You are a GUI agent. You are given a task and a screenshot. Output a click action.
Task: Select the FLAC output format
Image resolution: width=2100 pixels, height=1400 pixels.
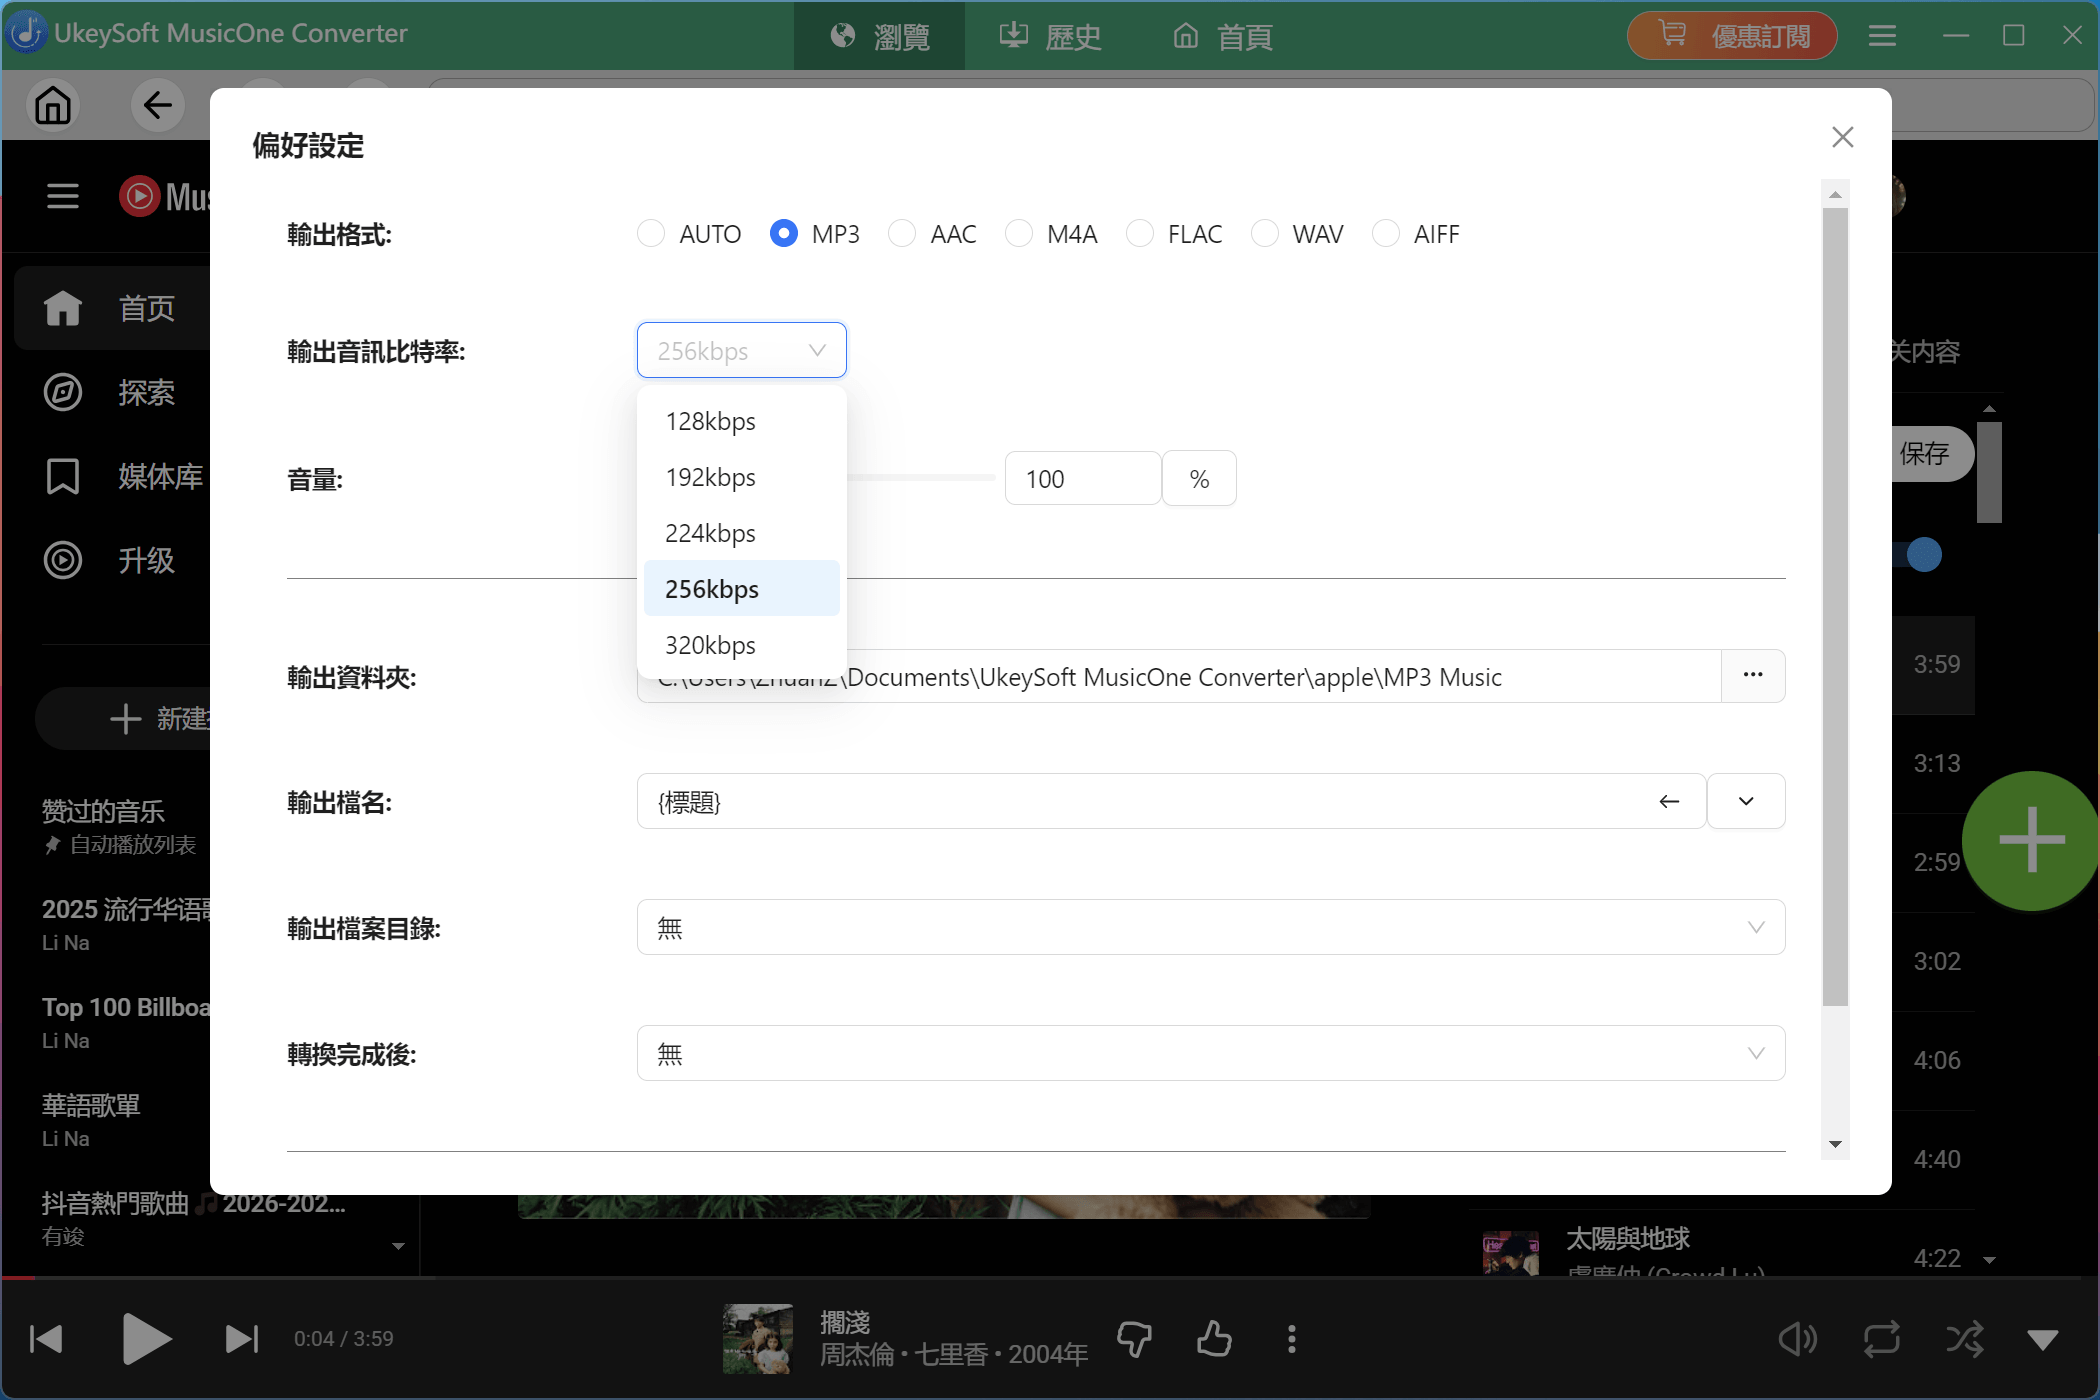point(1140,233)
